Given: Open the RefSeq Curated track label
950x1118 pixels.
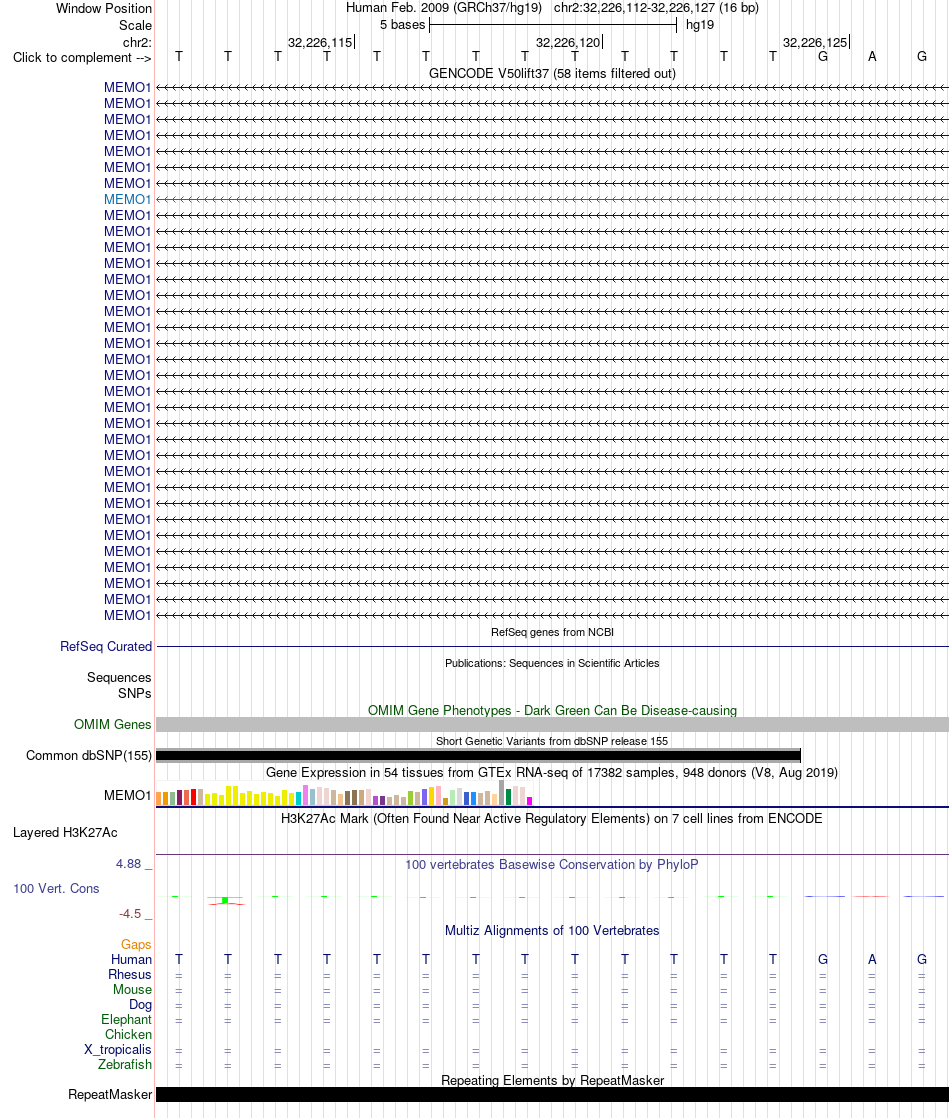Looking at the screenshot, I should pyautogui.click(x=106, y=647).
